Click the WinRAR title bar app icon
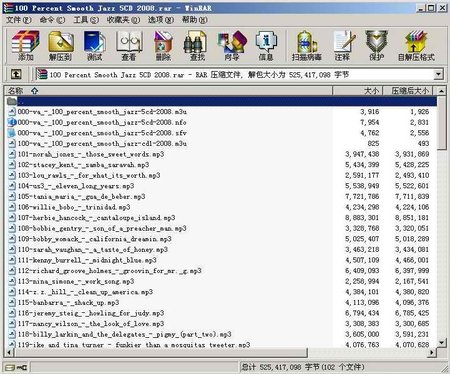Screen dimensions: 450x374 8,7
